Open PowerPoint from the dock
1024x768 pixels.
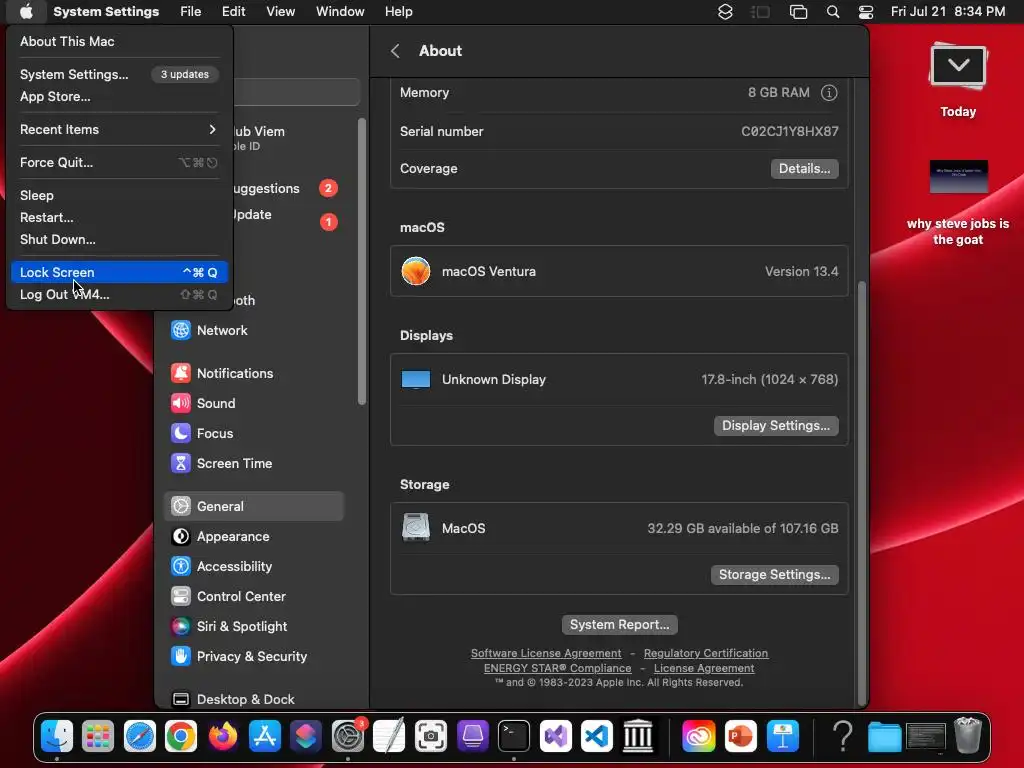pos(740,736)
